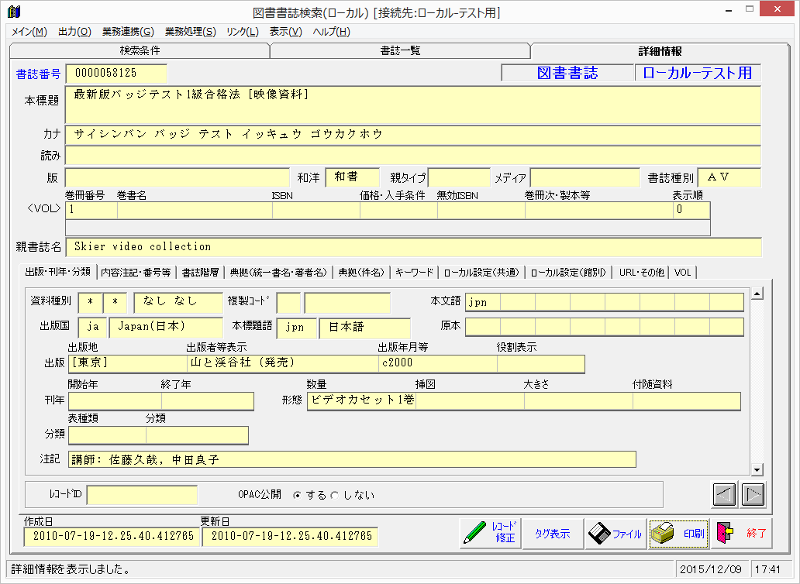Viewport: 800px width, 584px height.
Task: Switch to the 書誌一覧 tab
Action: coord(401,50)
